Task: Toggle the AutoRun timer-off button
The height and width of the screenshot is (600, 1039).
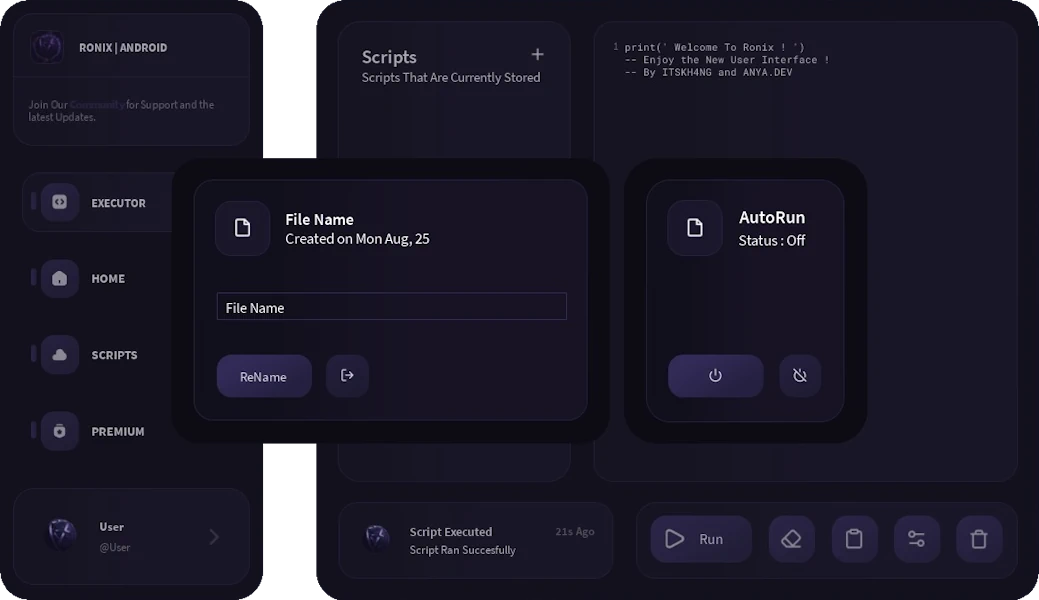Action: (x=800, y=376)
